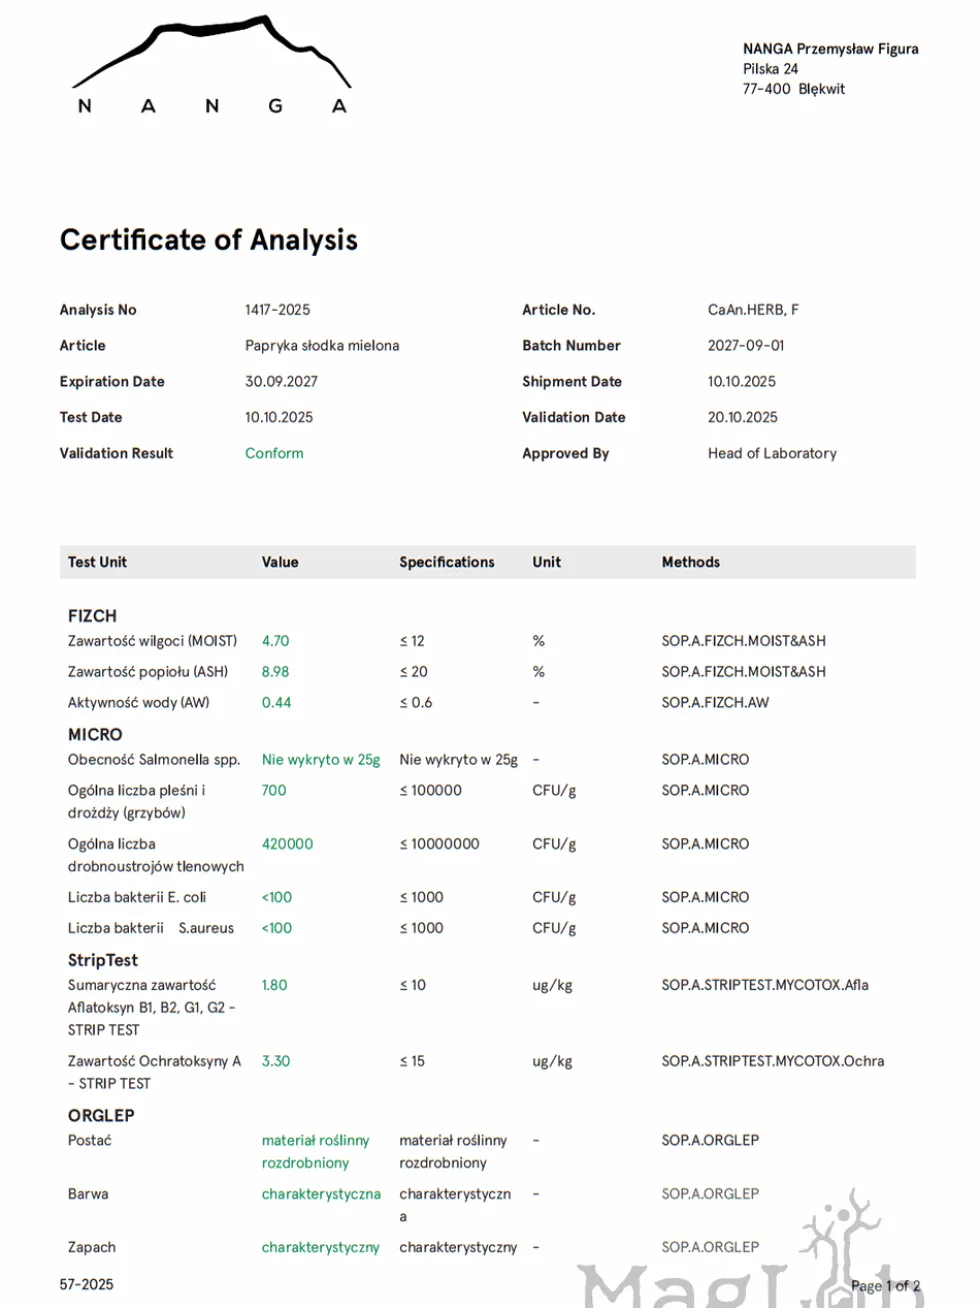Click the Shipment Date value "10.10.2025"
The height and width of the screenshot is (1308, 980).
(x=742, y=382)
